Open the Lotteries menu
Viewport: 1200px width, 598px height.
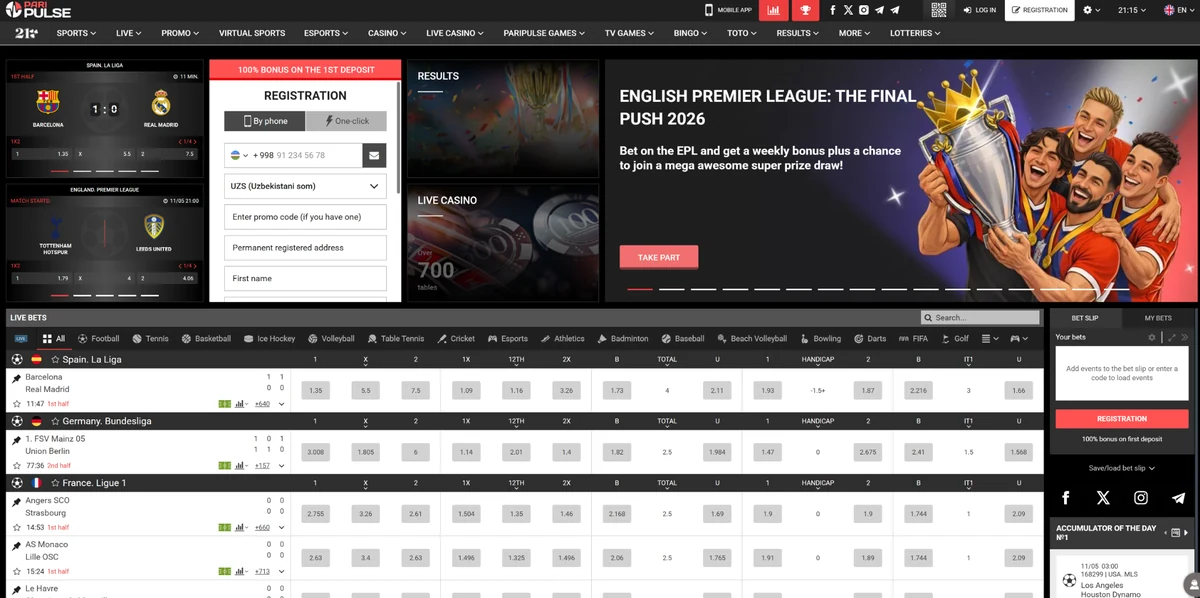(x=915, y=33)
